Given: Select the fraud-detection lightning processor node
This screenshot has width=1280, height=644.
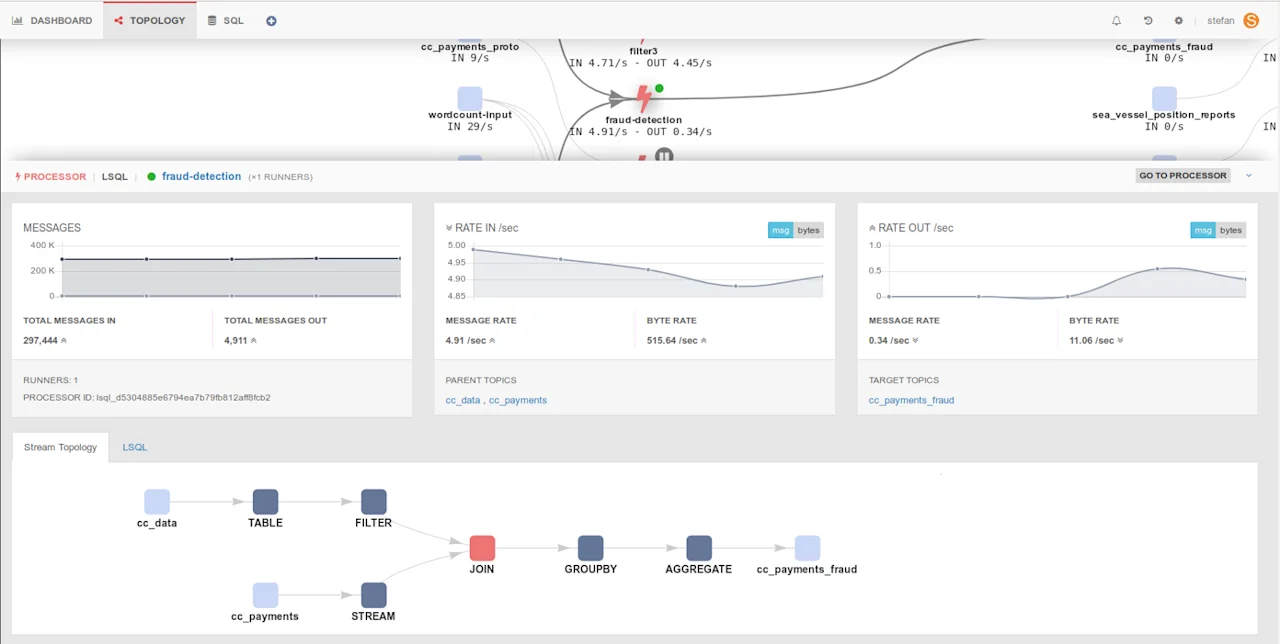Looking at the screenshot, I should (x=644, y=99).
